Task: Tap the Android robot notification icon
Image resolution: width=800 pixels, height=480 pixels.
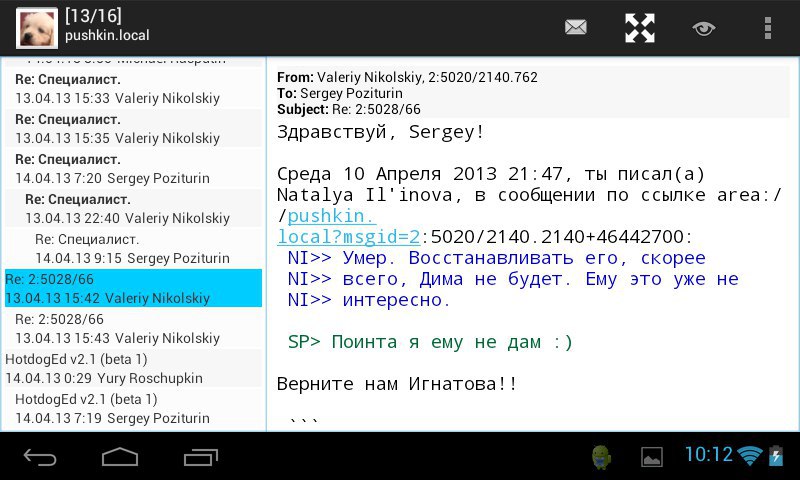Action: (602, 457)
